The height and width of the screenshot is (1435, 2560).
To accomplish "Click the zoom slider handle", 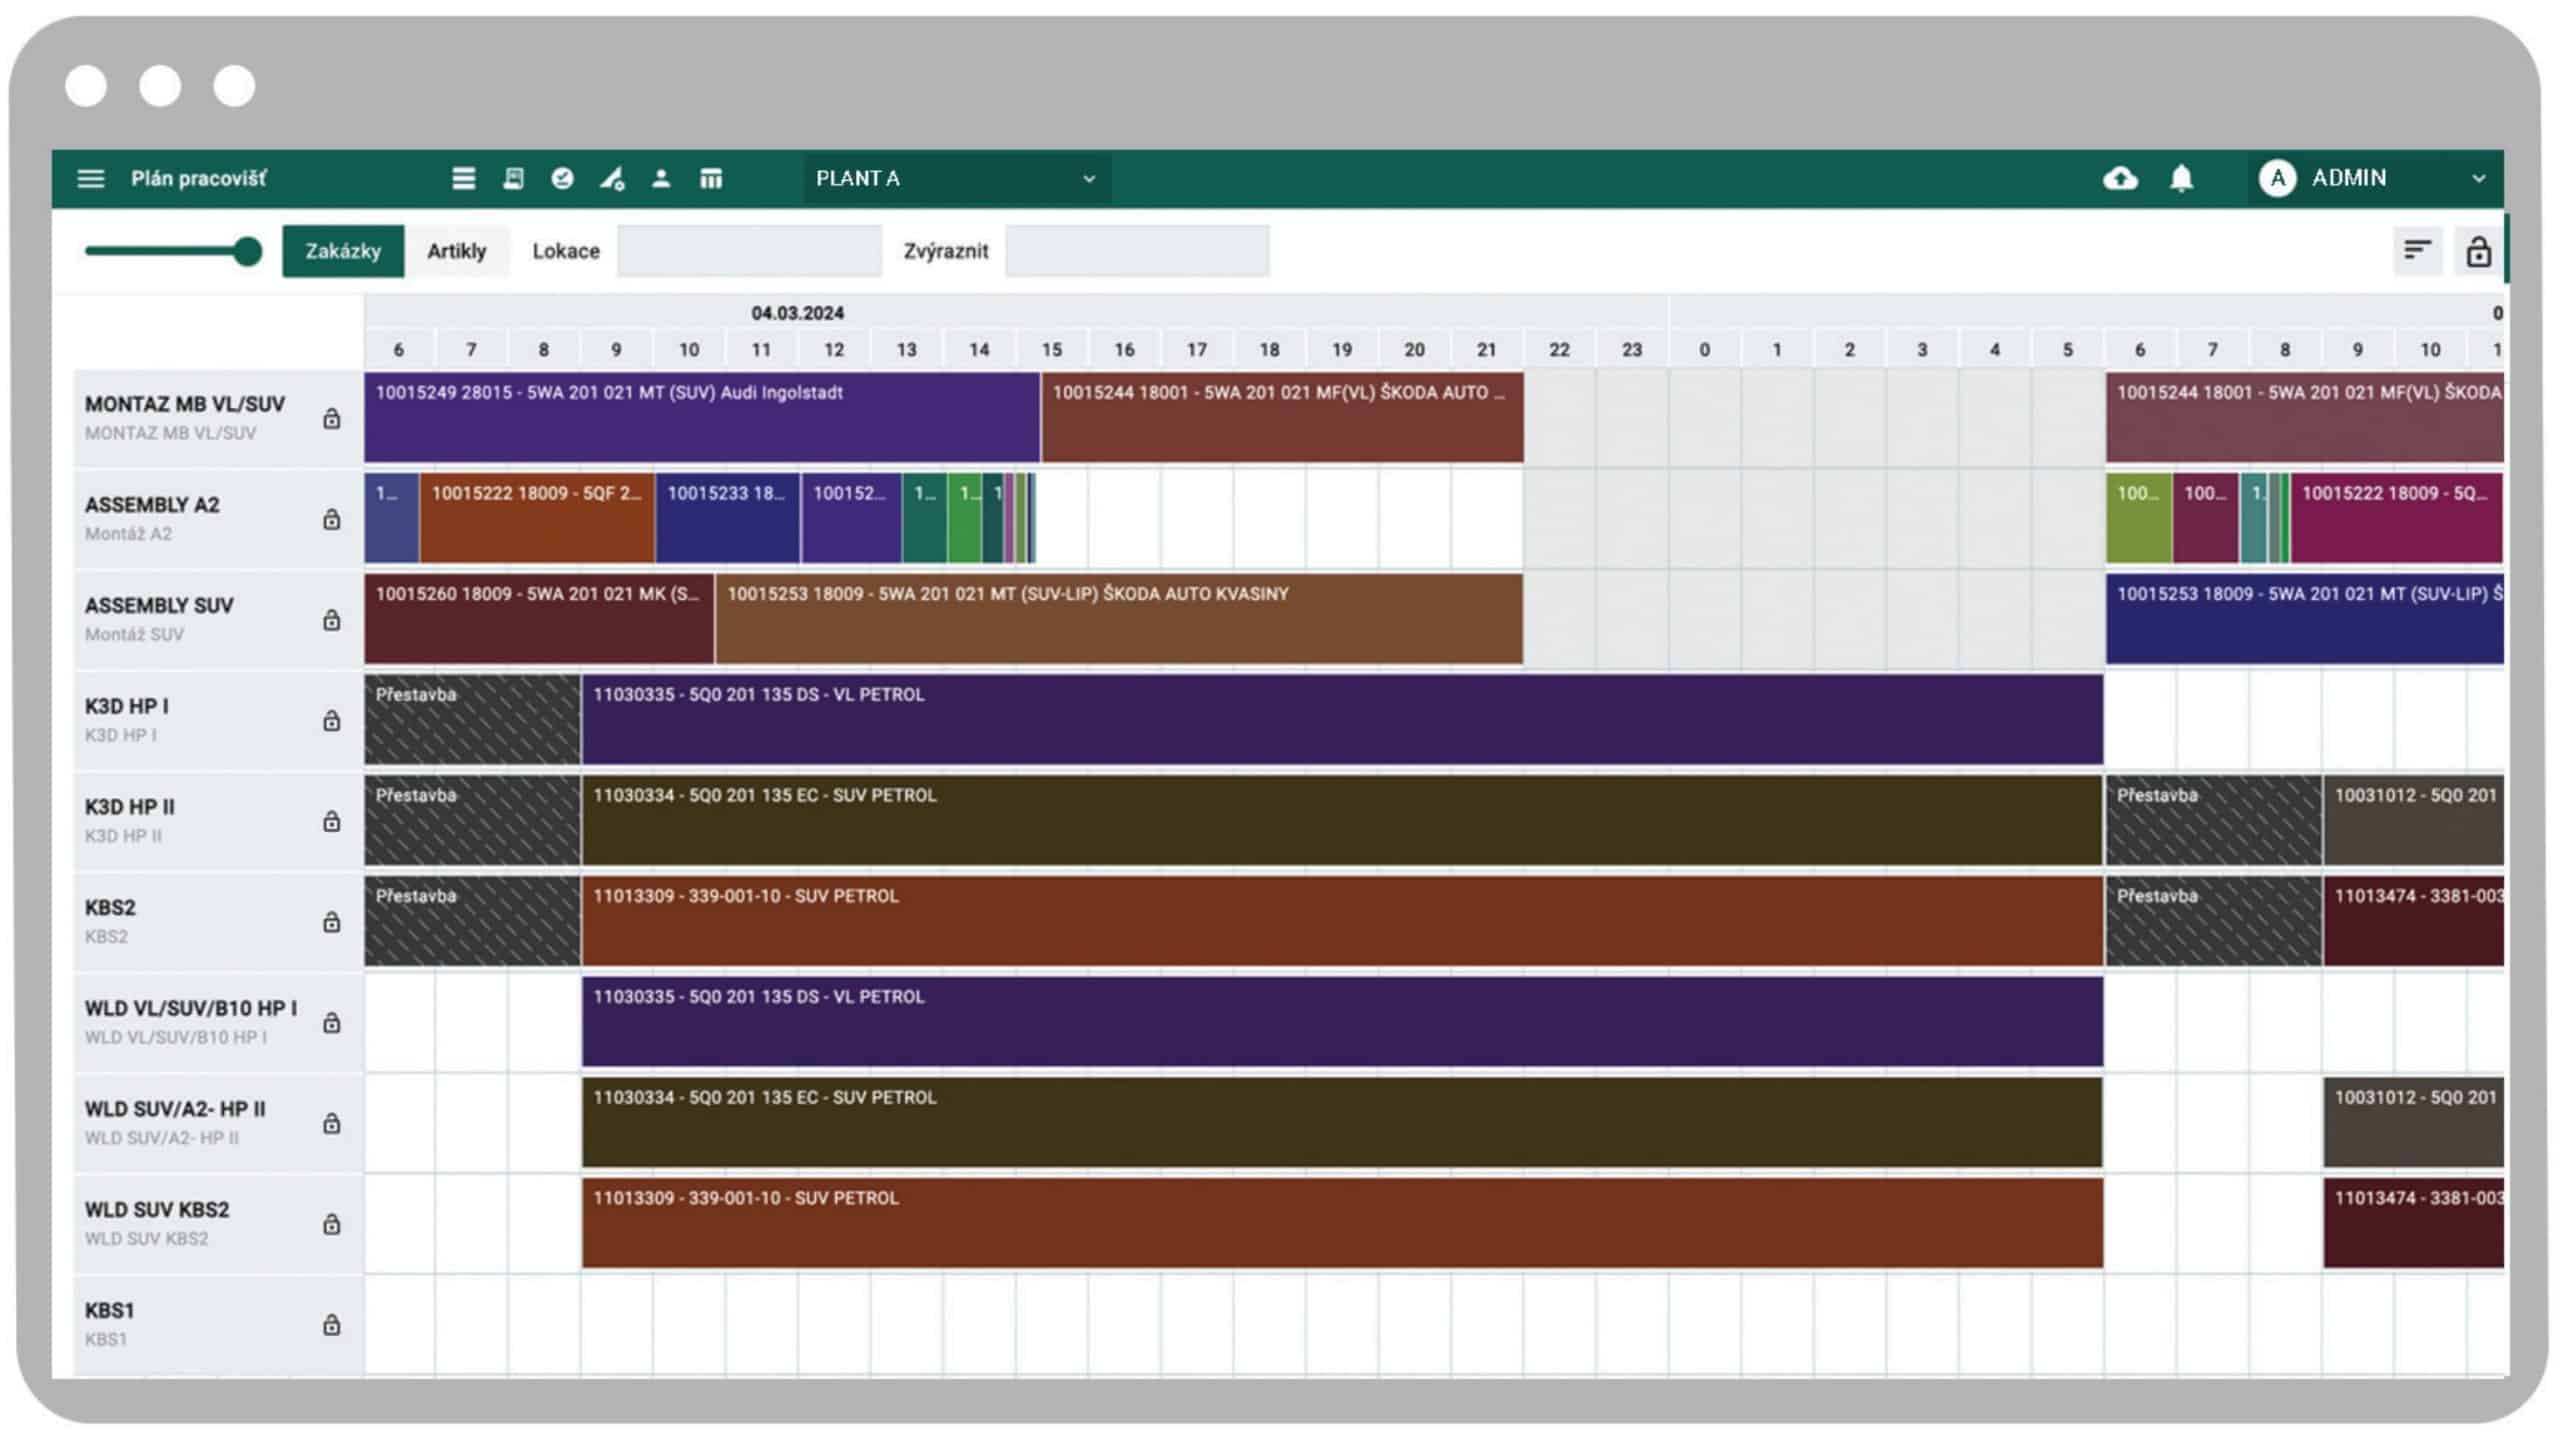I will click(x=247, y=251).
